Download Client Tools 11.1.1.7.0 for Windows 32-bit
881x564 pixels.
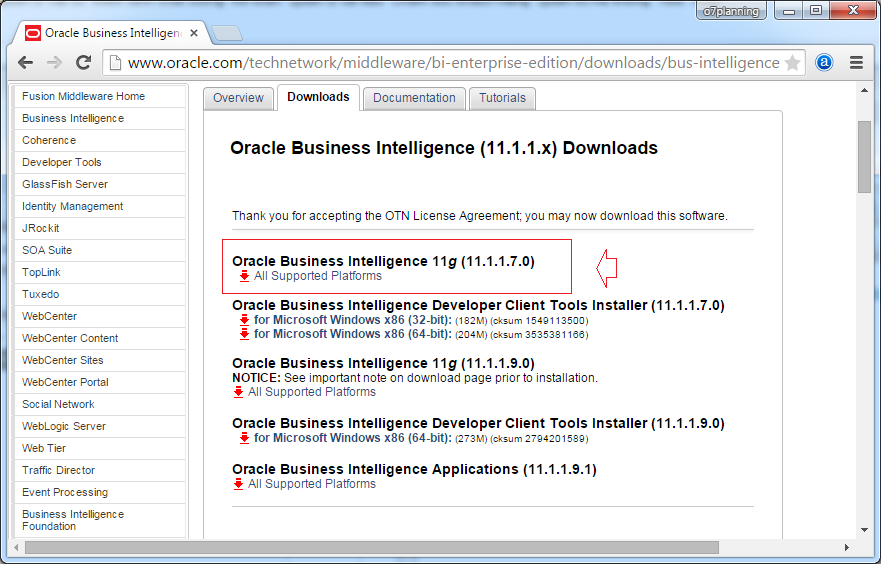point(353,320)
